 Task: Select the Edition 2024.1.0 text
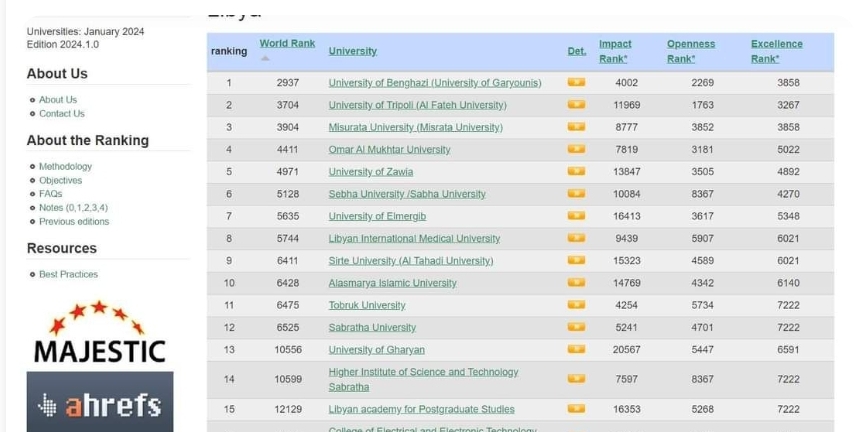63,45
